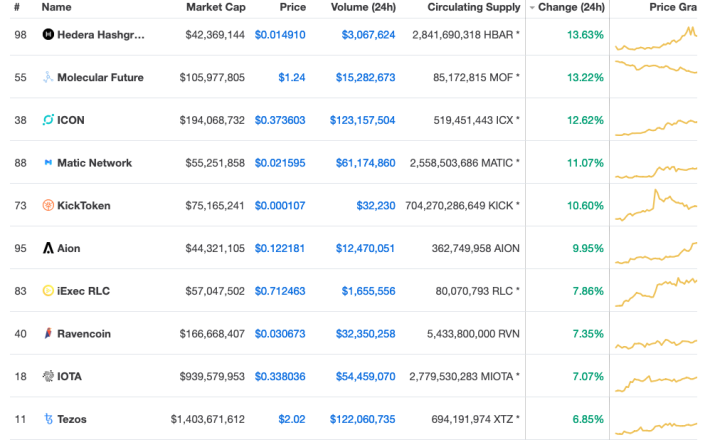Sort by Name column header

pos(56,7)
